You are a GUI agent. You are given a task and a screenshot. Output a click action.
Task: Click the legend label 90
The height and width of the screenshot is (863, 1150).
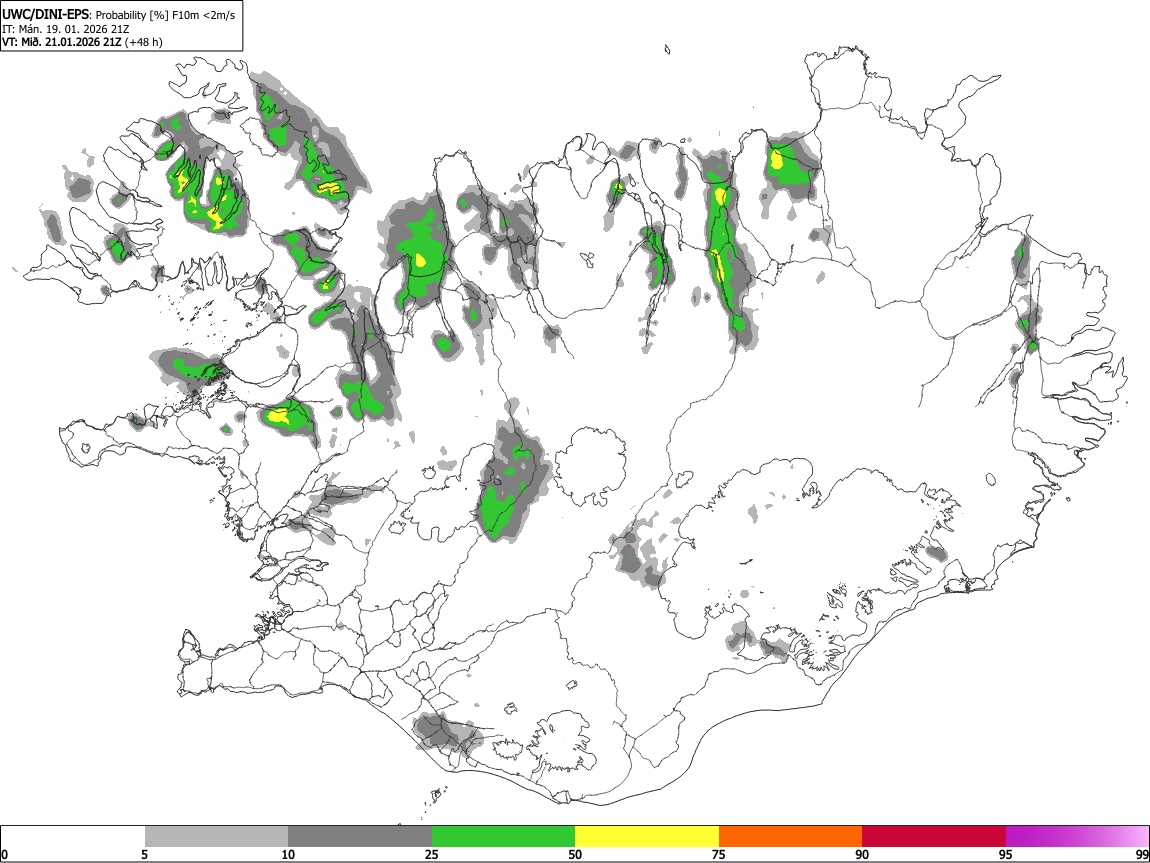[x=862, y=854]
